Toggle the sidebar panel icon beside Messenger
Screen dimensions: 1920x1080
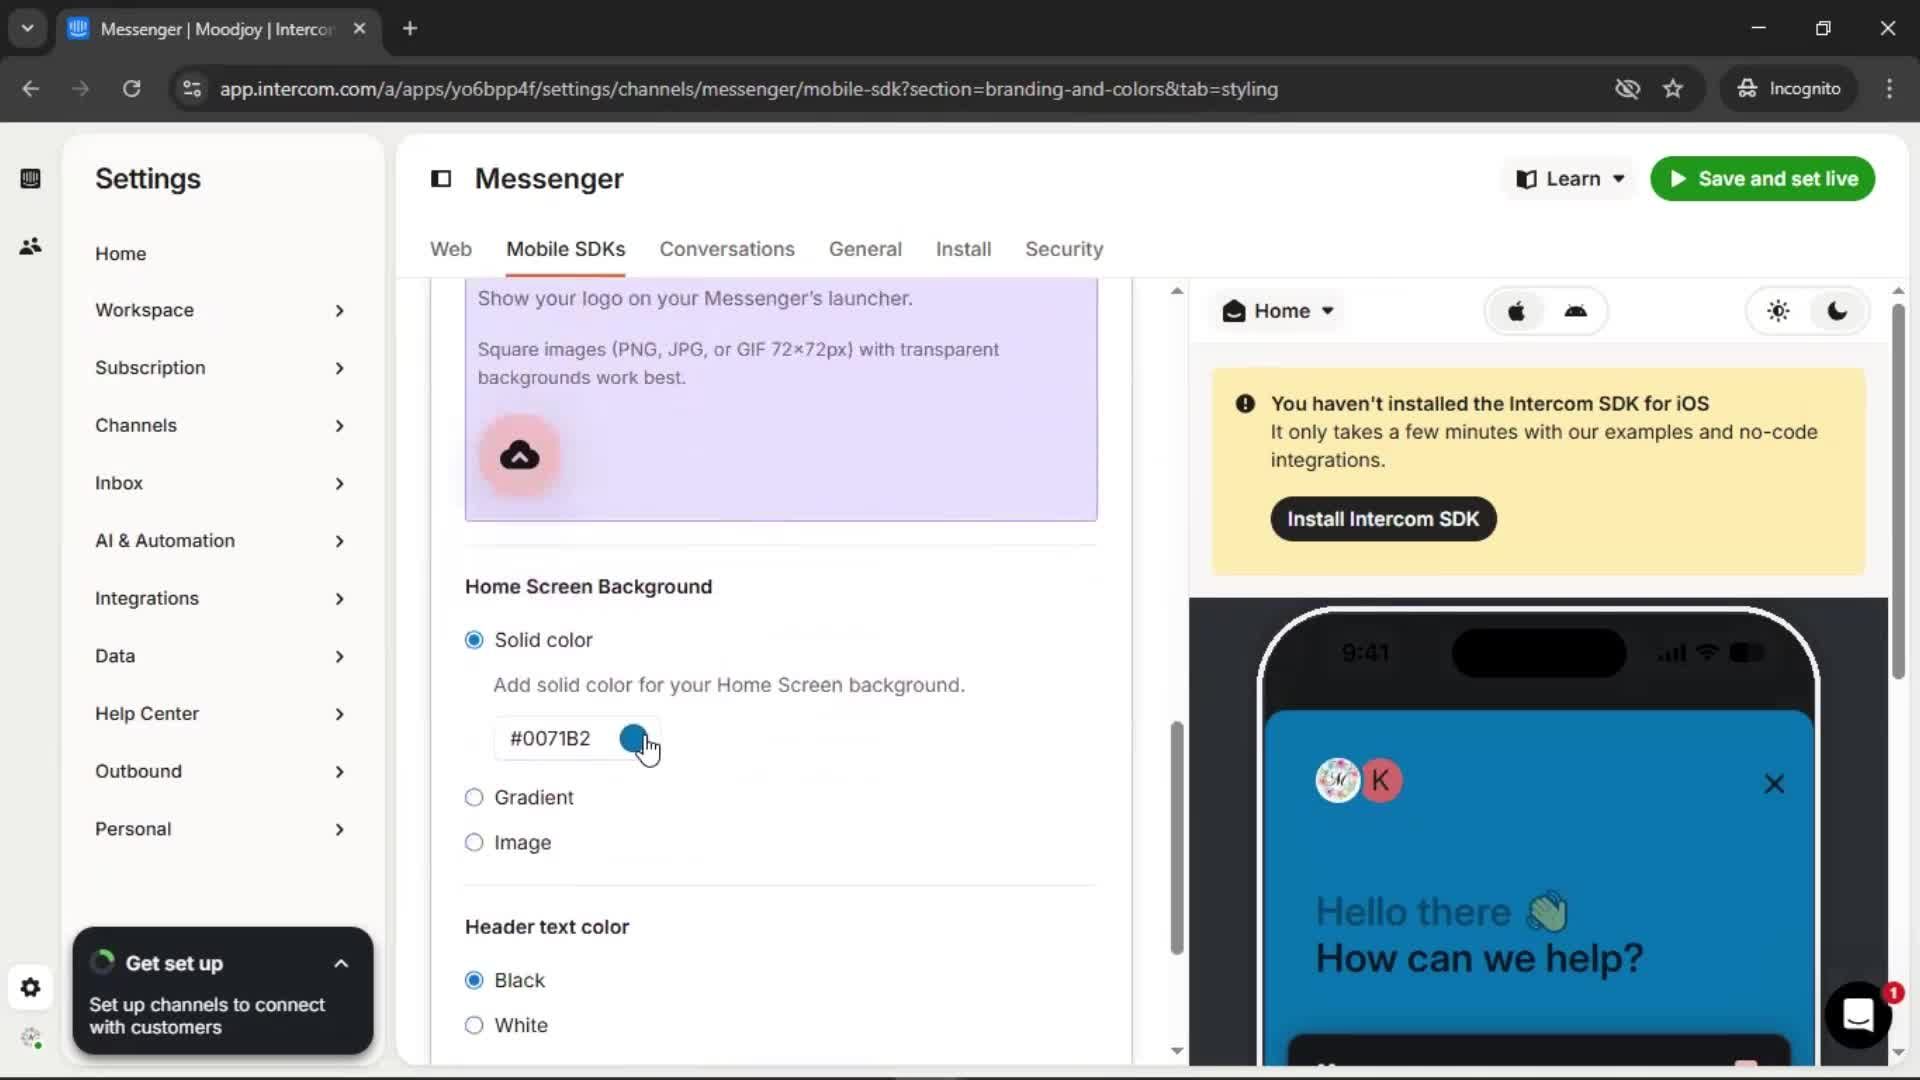(x=441, y=179)
